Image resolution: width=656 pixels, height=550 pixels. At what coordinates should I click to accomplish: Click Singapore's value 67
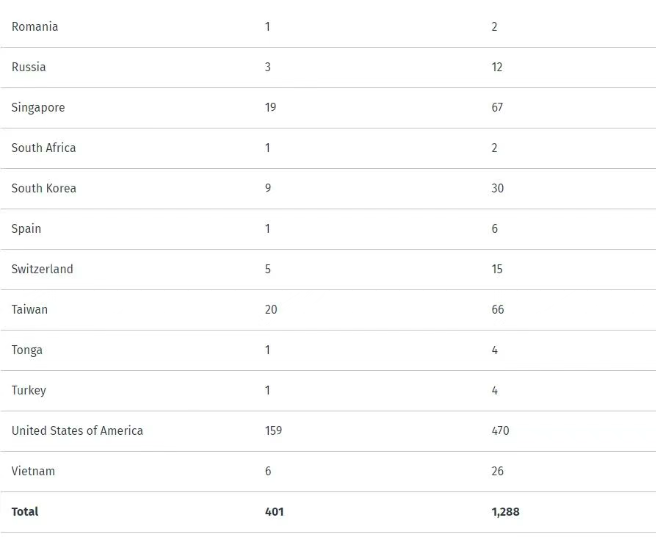tap(497, 108)
